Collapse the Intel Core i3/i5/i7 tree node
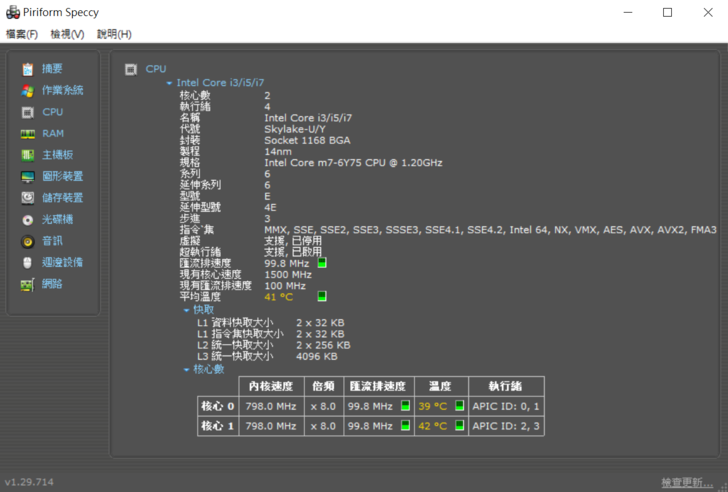This screenshot has height=492, width=728. (x=170, y=83)
